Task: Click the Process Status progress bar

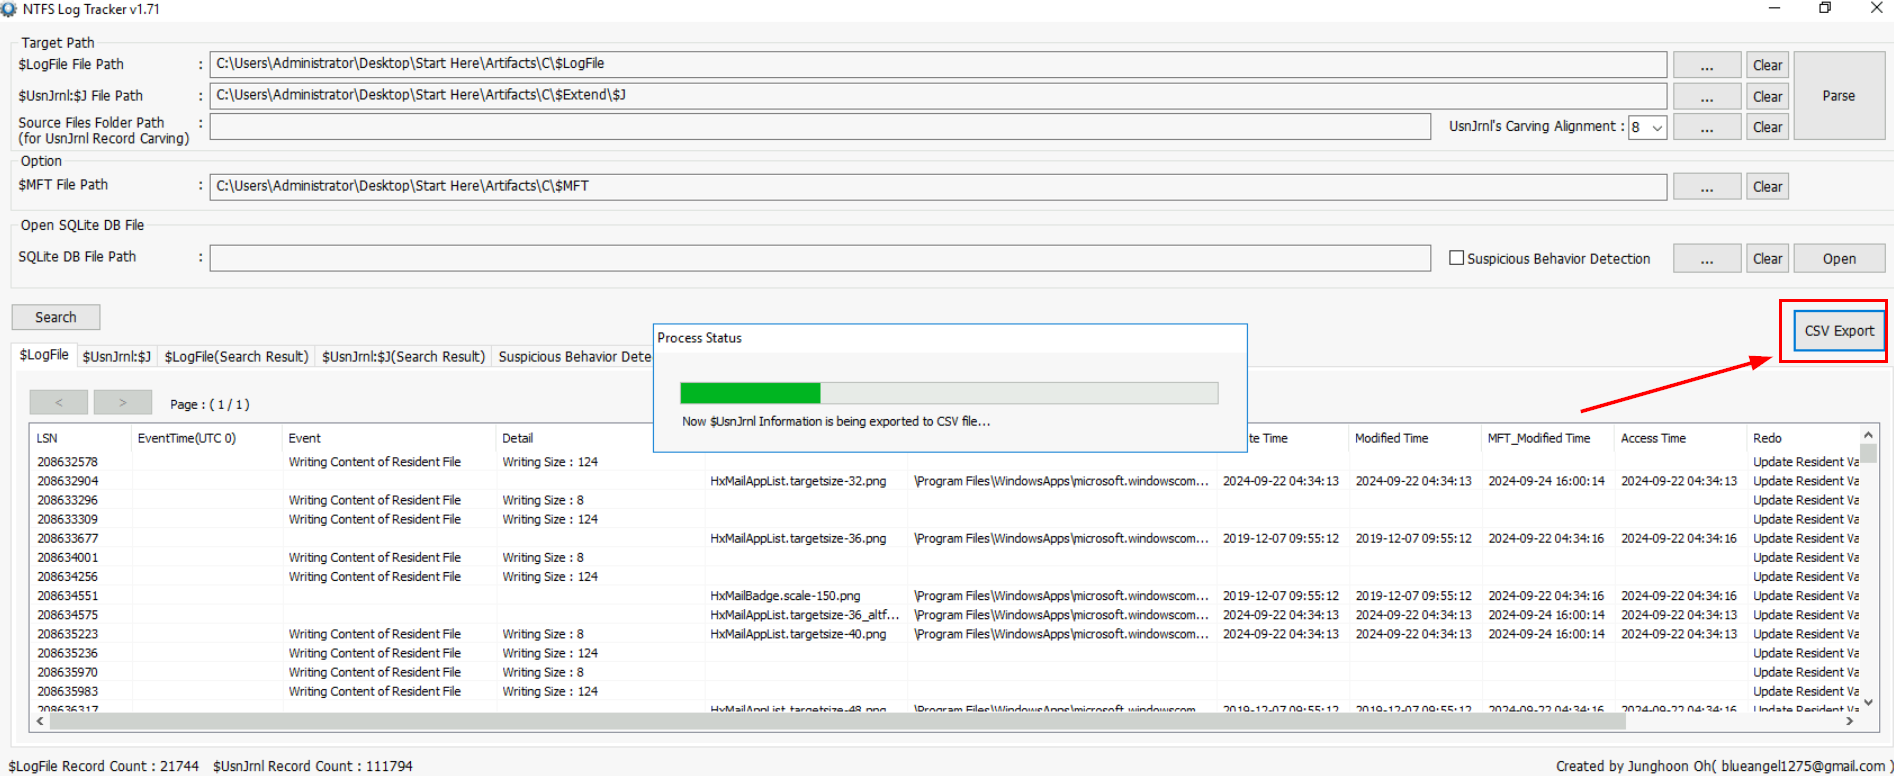Action: (949, 393)
